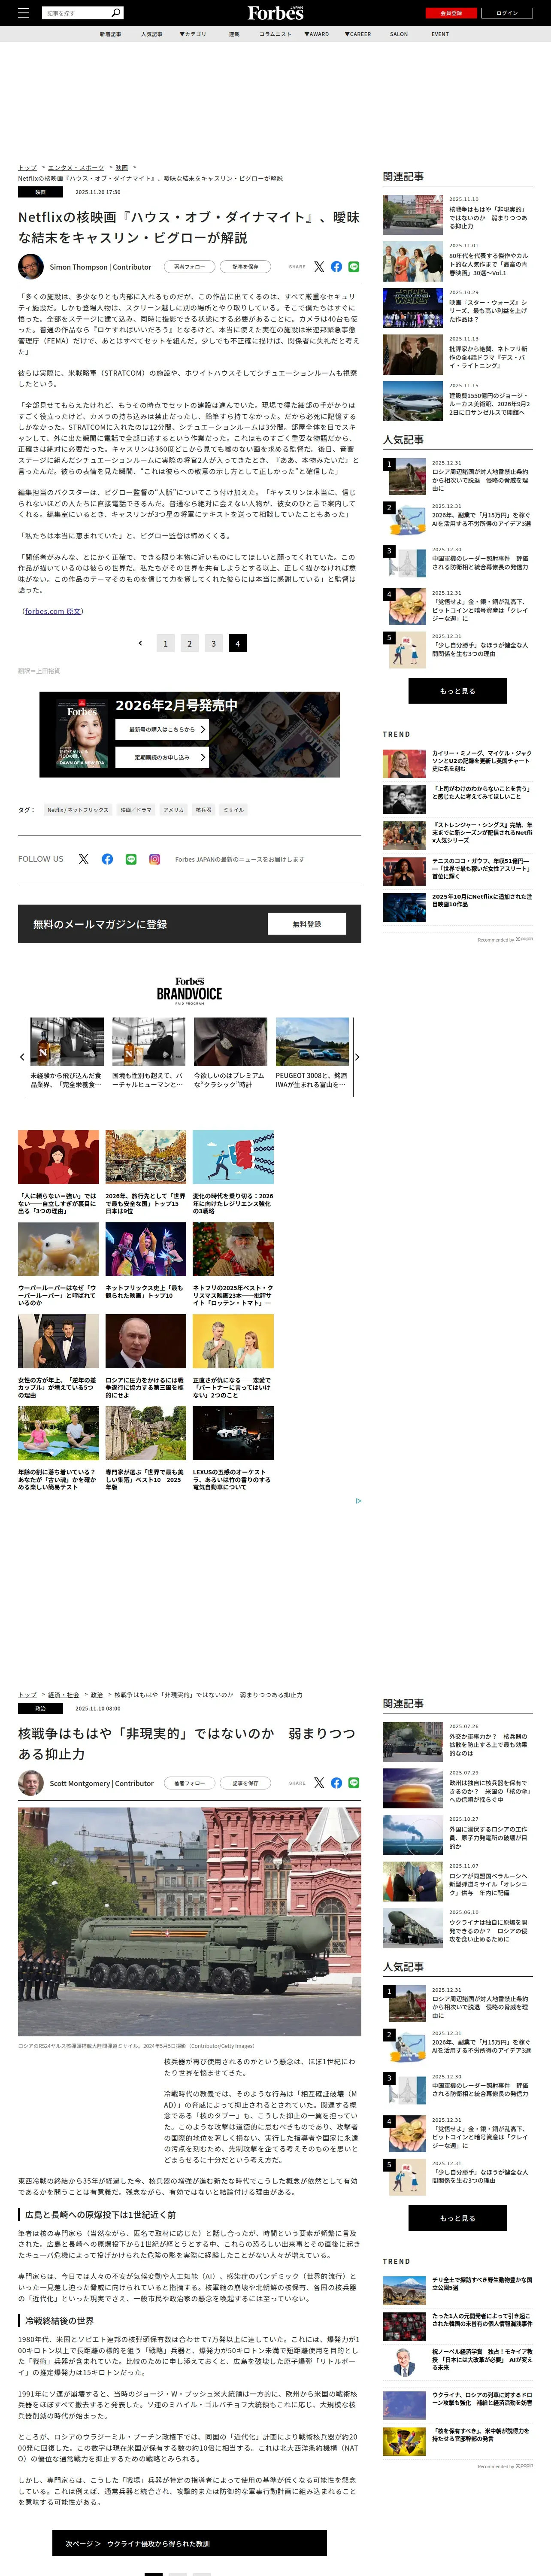Image resolution: width=551 pixels, height=2576 pixels.
Task: Go to previous page arrow in pagination
Action: [140, 643]
